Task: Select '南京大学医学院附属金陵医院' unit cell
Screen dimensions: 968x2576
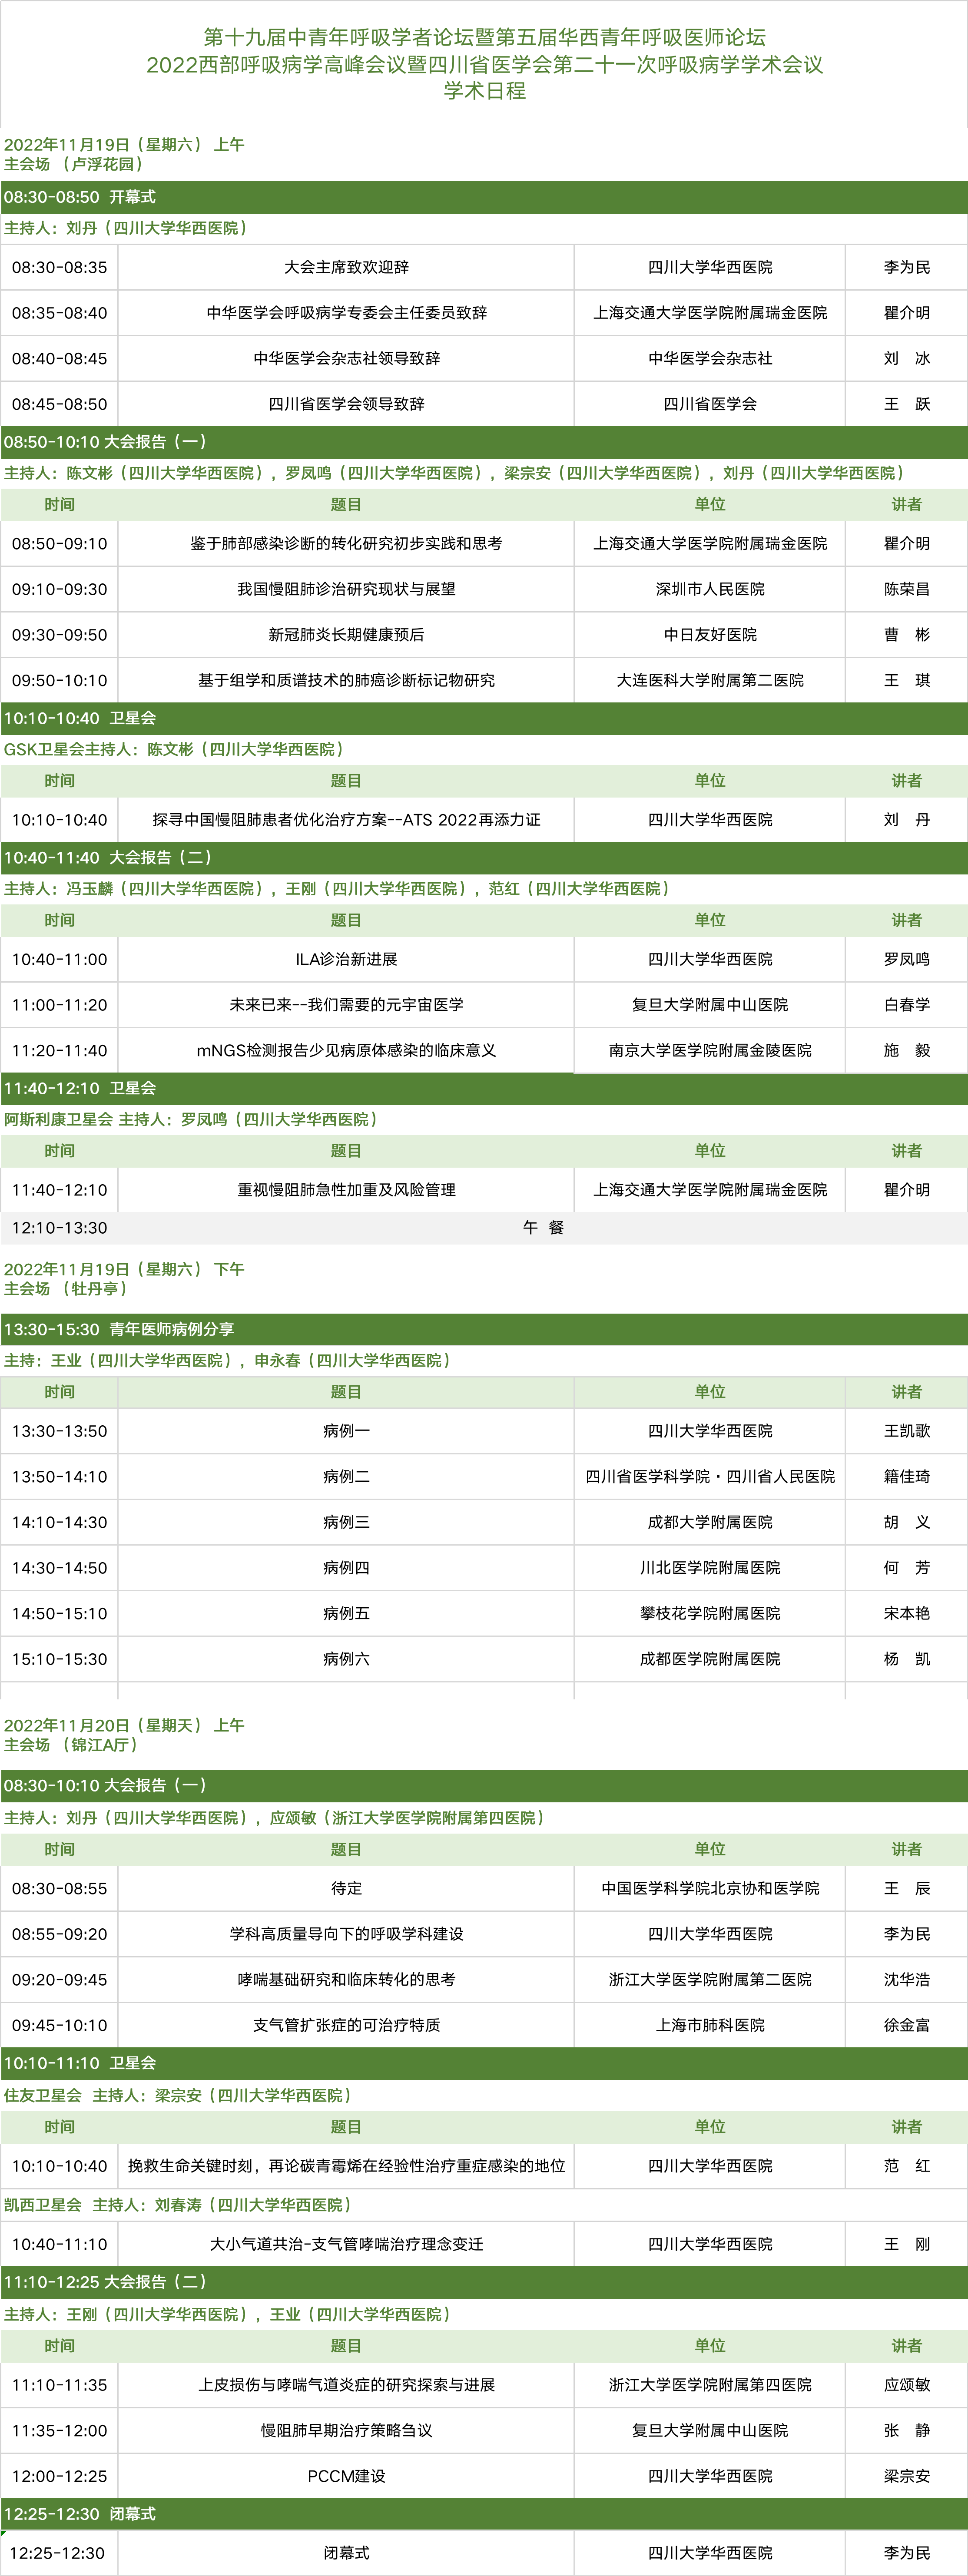Action: pos(710,1051)
